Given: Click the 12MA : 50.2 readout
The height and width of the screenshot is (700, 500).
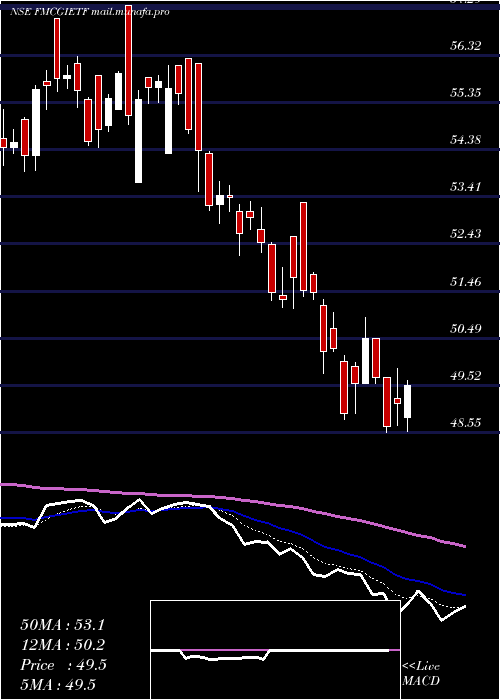Looking at the screenshot, I should click(63, 645).
